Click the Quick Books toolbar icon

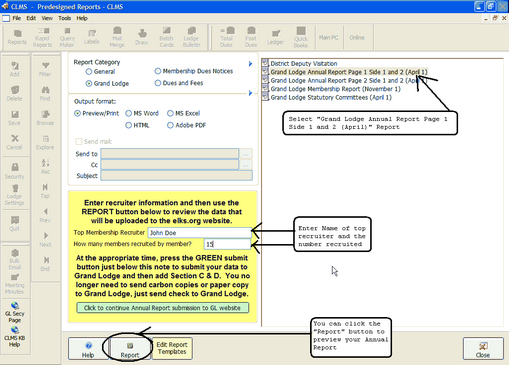[x=301, y=37]
